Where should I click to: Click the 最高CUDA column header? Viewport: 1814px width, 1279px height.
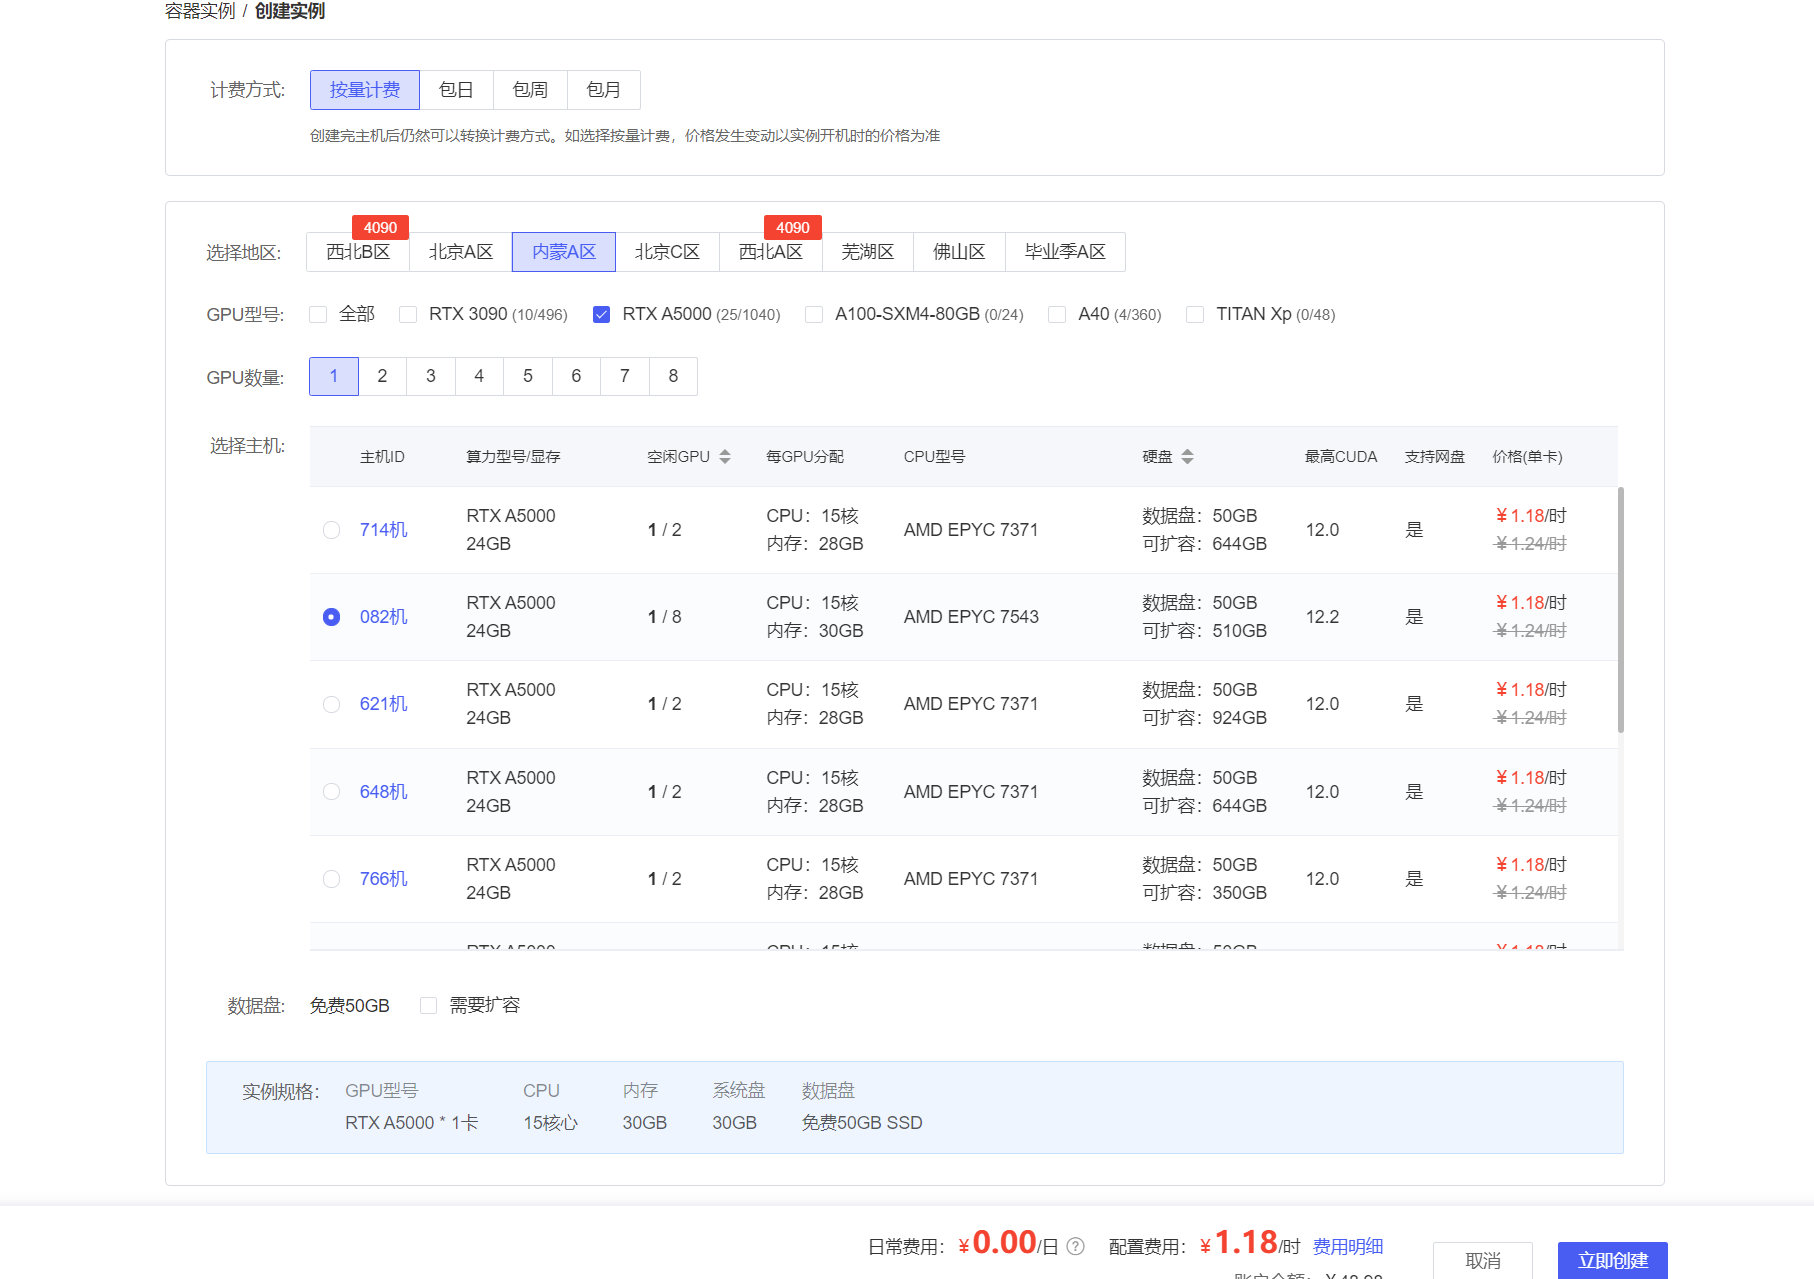click(x=1341, y=456)
